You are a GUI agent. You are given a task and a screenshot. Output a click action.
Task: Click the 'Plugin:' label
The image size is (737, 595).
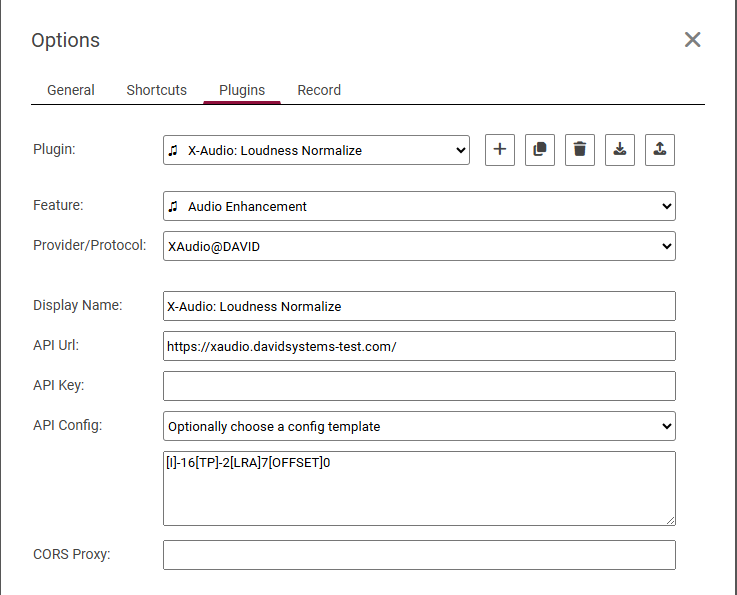pos(54,149)
